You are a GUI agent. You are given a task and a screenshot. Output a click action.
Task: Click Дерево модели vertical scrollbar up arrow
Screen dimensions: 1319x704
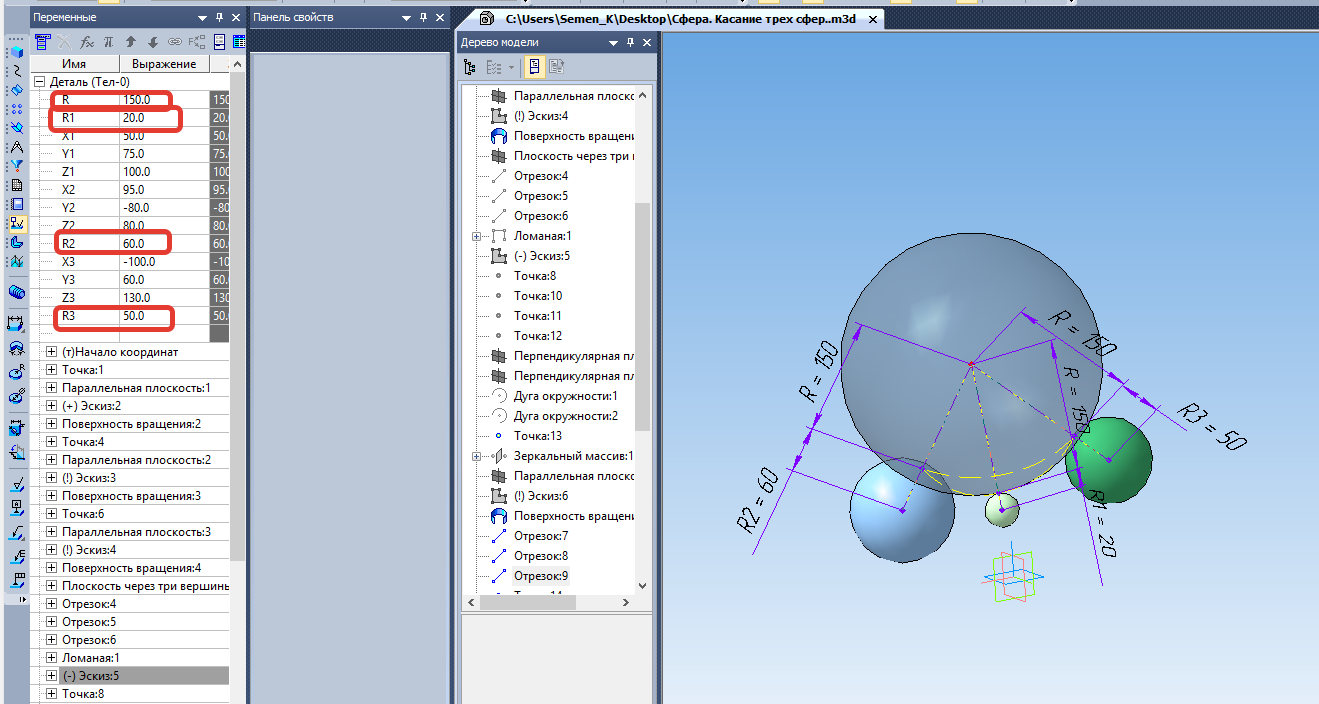(x=643, y=94)
